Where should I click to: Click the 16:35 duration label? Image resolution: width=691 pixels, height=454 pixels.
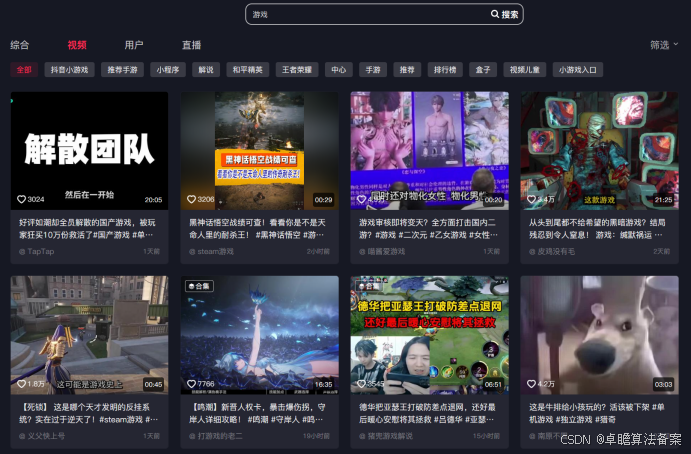pyautogui.click(x=323, y=384)
